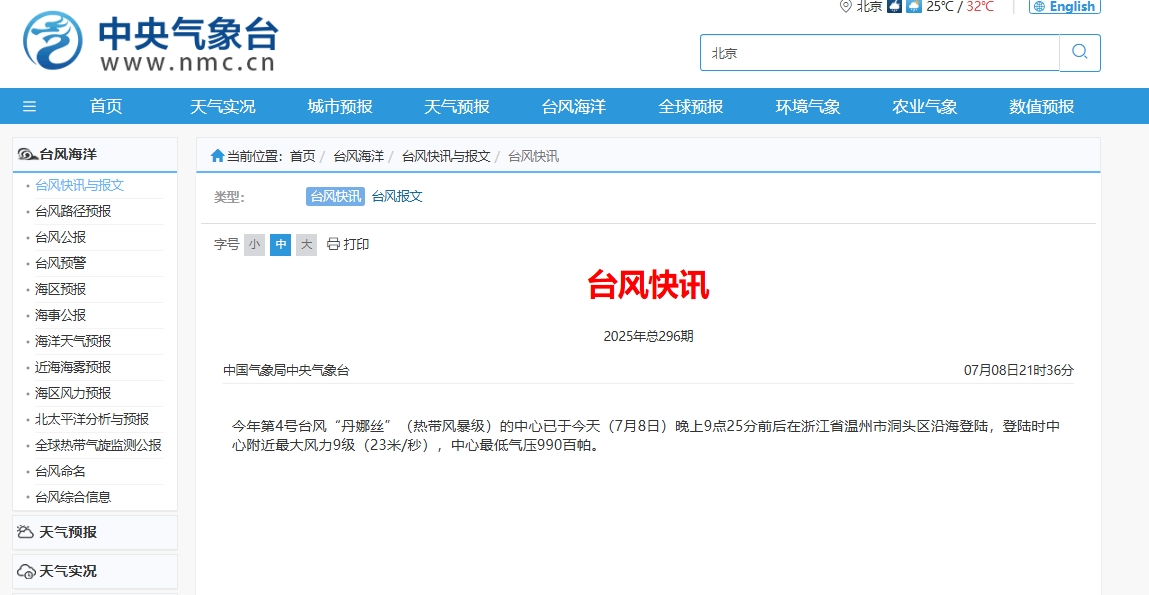Click the home icon in breadcrumb

(x=217, y=156)
